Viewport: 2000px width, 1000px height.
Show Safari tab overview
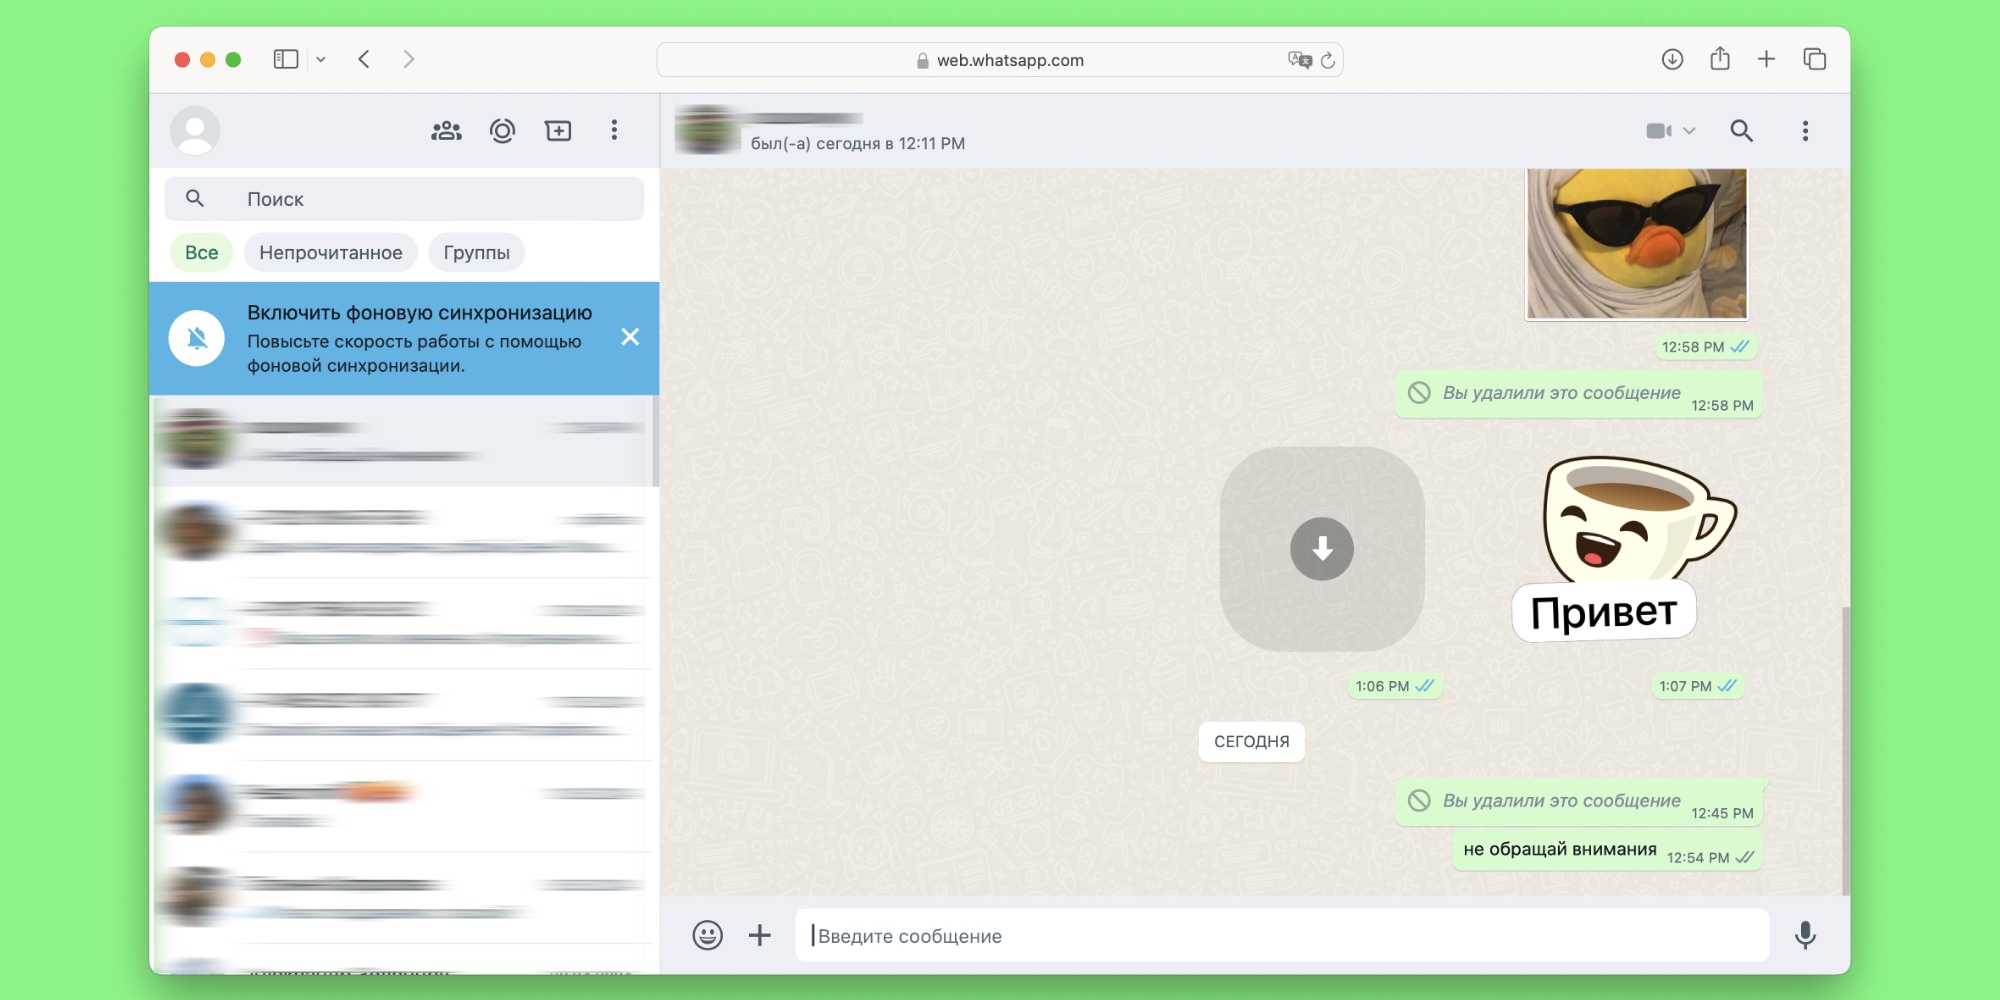pos(1815,59)
